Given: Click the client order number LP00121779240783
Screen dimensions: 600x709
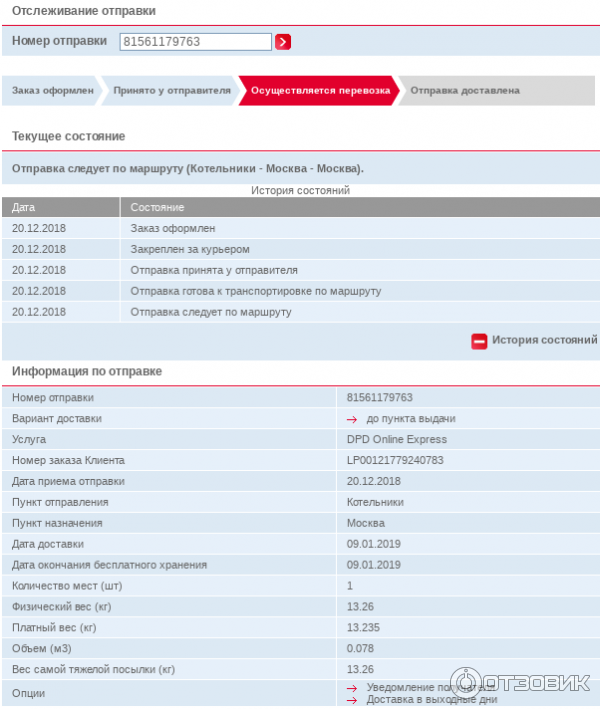Looking at the screenshot, I should pos(394,461).
